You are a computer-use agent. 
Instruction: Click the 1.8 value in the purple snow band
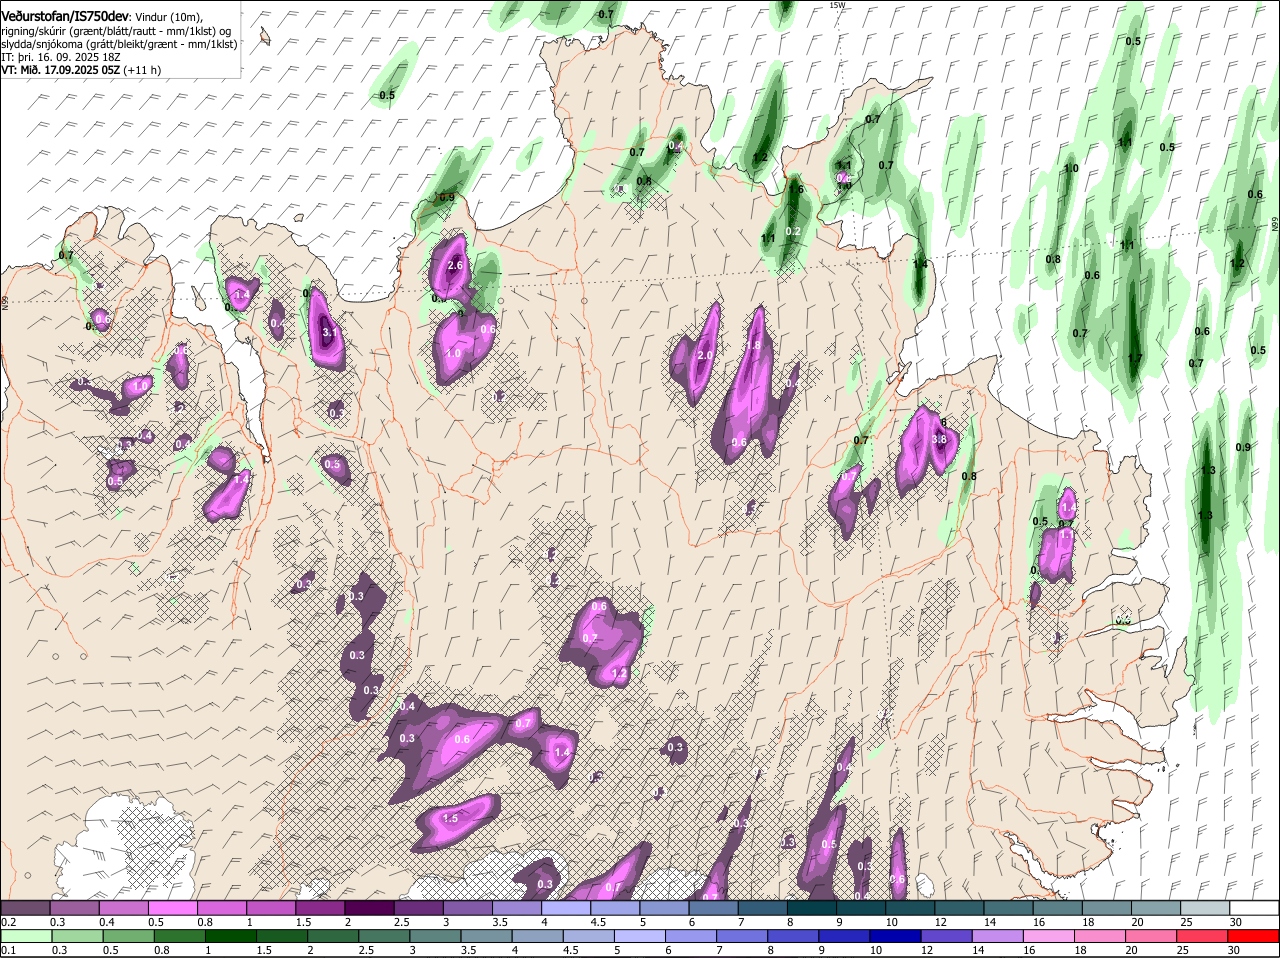(x=755, y=345)
